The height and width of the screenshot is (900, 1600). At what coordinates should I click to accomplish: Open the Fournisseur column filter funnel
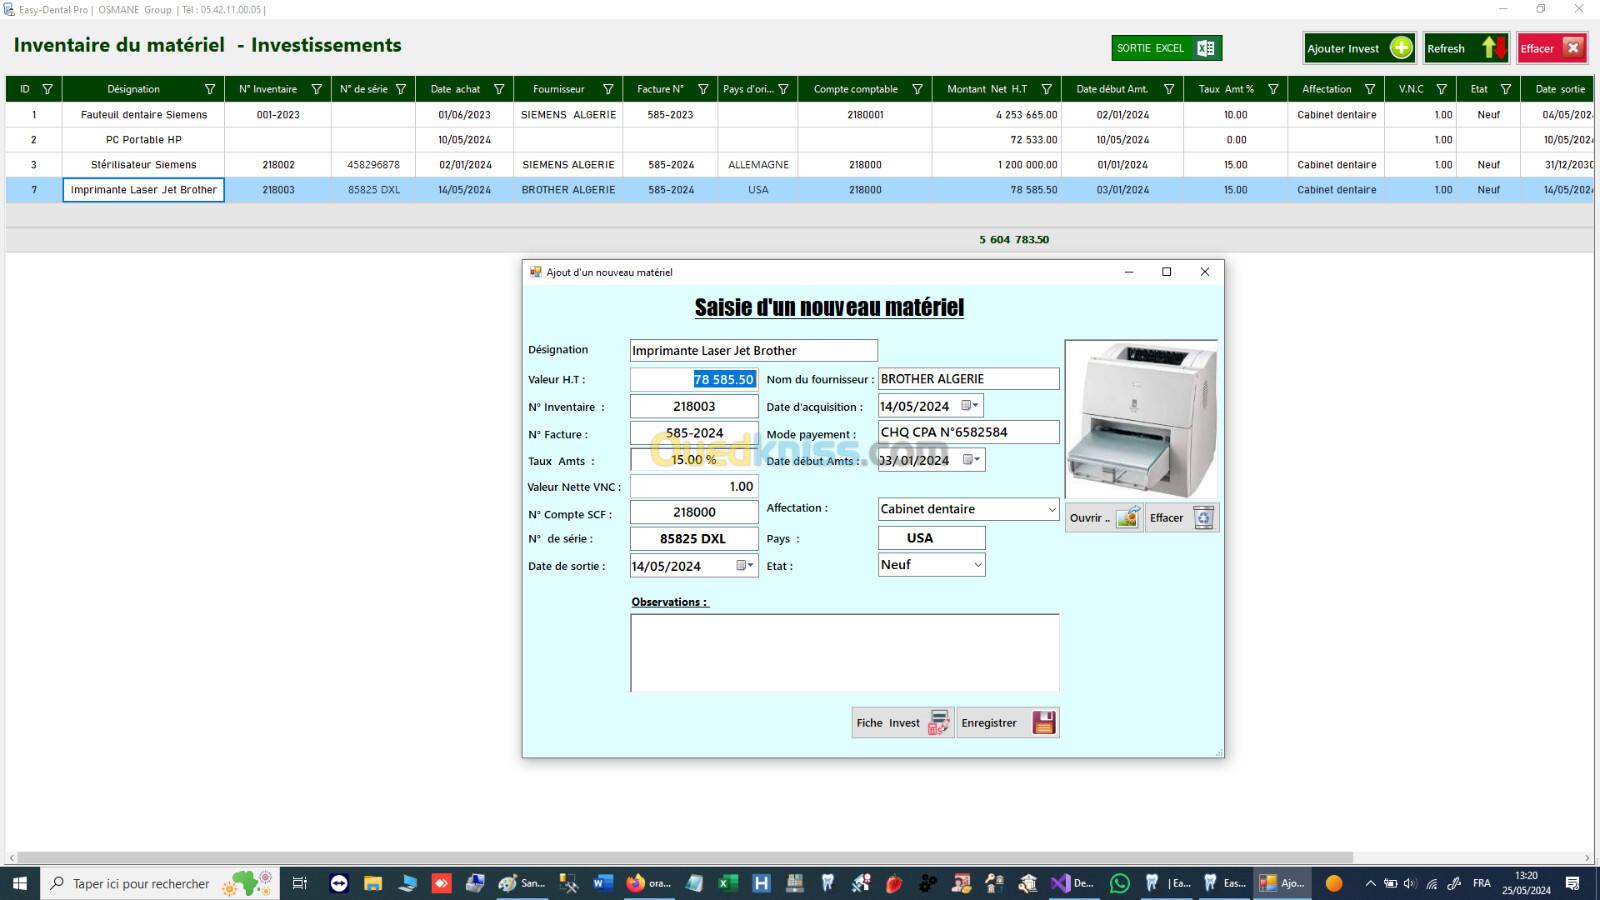coord(608,89)
